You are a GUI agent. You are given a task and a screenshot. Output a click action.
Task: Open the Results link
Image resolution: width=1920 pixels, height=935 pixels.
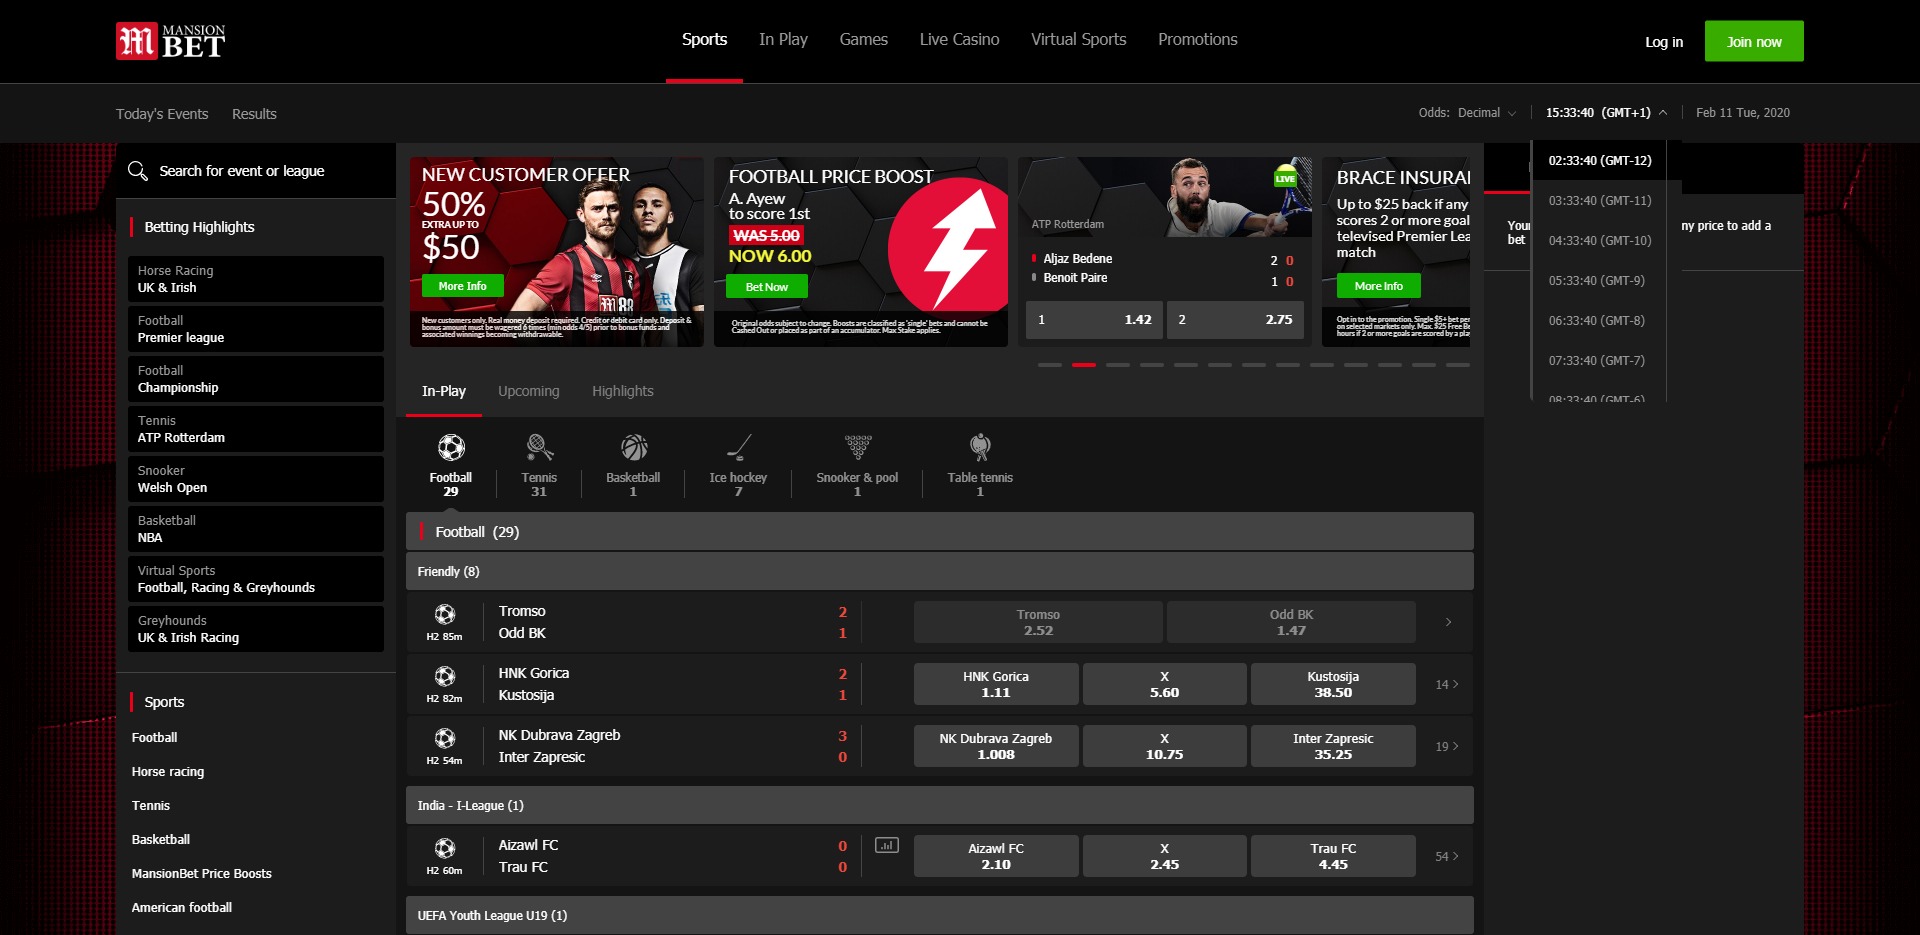254,114
